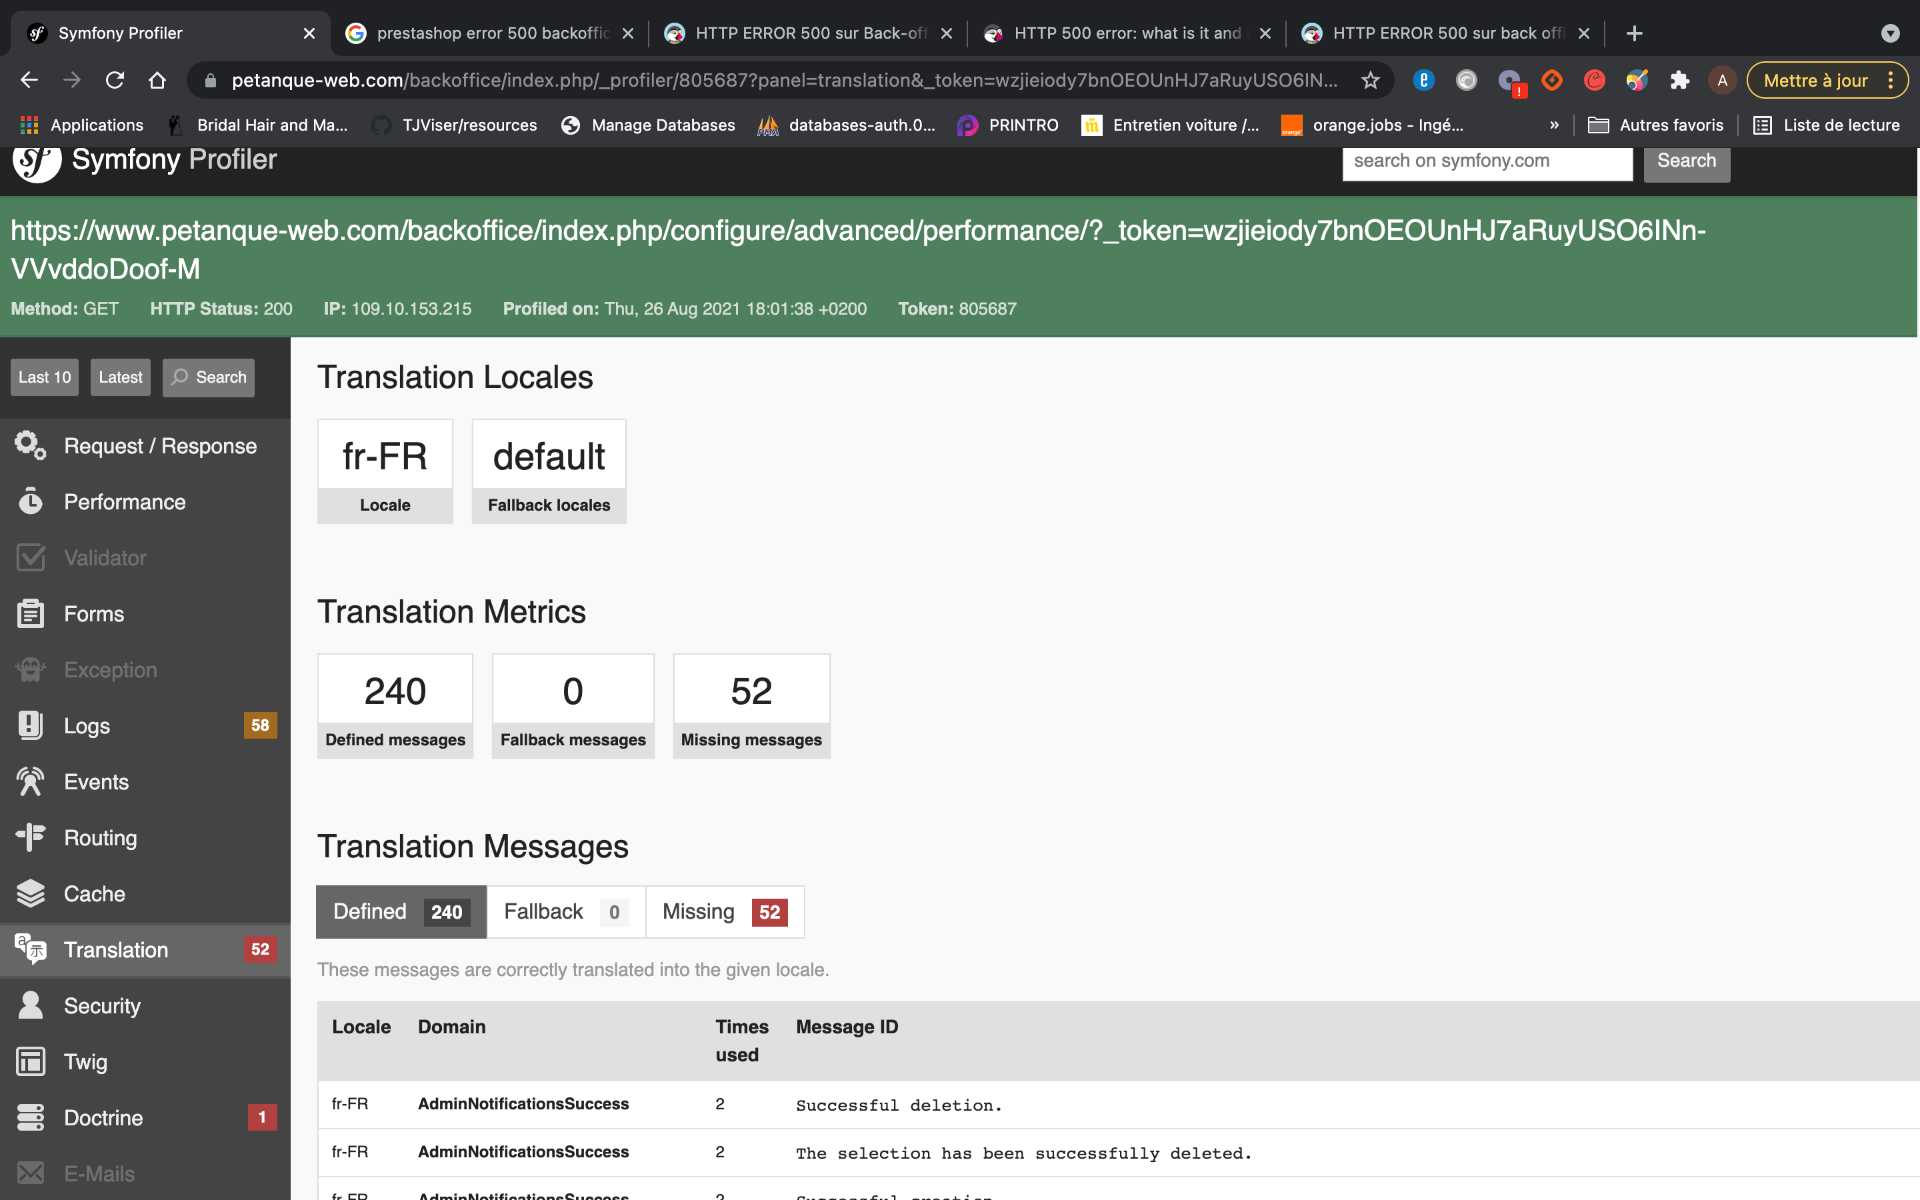1920x1200 pixels.
Task: Open the Twig menu item in sidebar
Action: coord(85,1062)
